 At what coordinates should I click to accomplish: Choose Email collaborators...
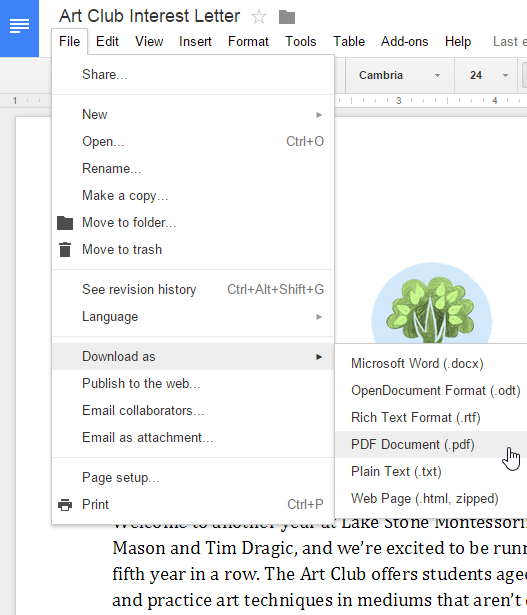[193, 411]
